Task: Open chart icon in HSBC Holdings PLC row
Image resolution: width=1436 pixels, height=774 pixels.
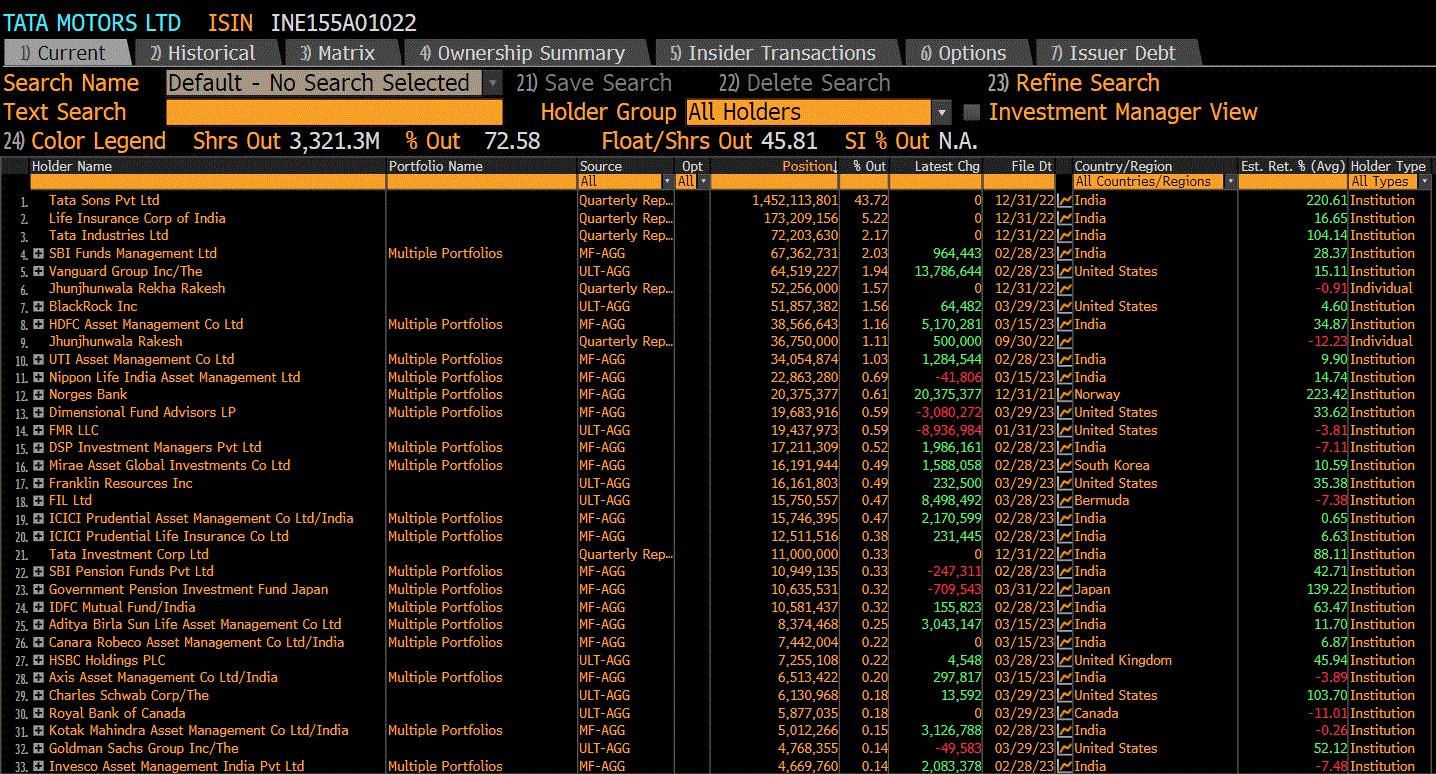Action: click(x=1065, y=660)
